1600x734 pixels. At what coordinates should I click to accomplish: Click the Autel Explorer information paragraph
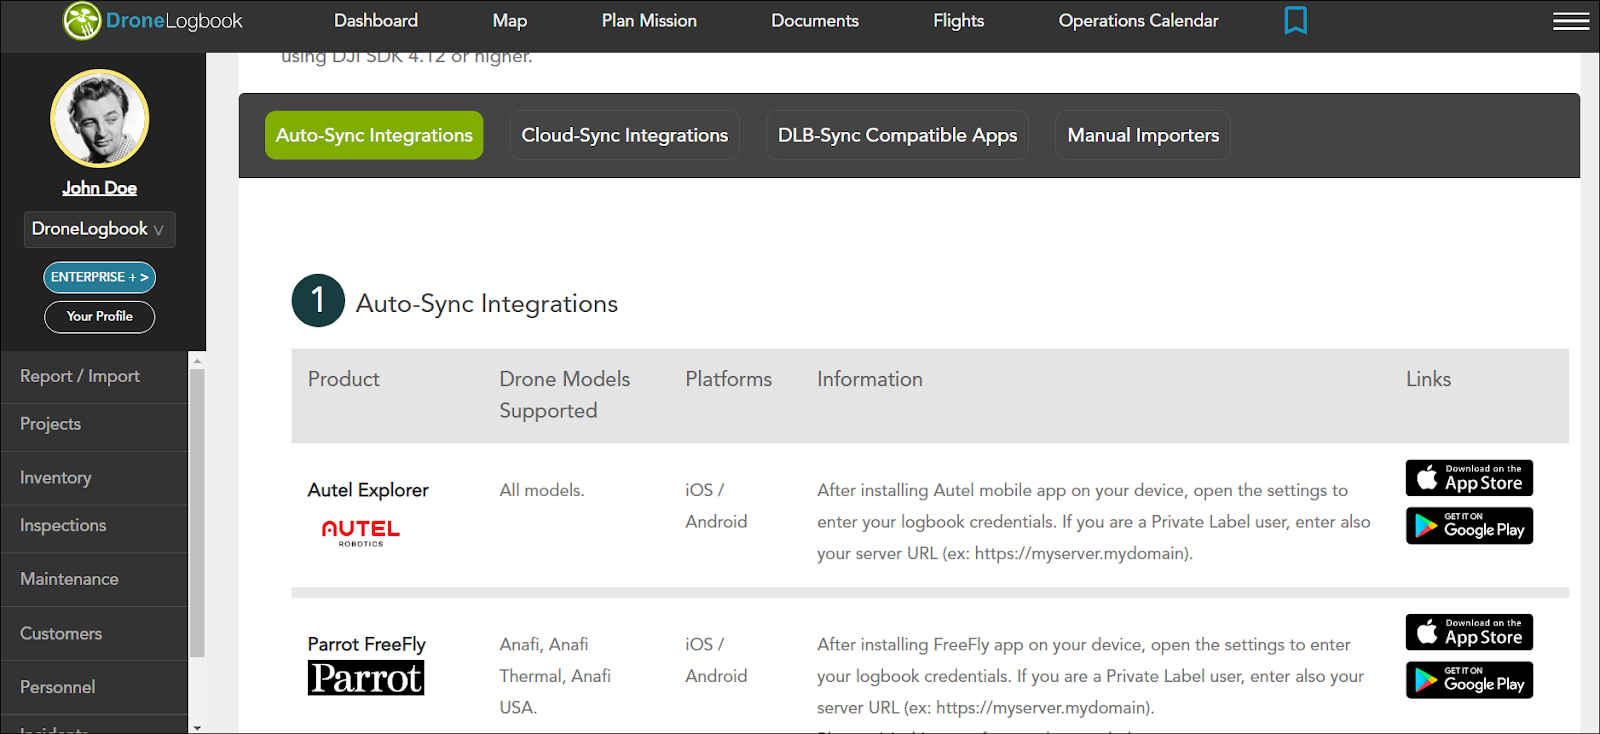pos(1093,522)
